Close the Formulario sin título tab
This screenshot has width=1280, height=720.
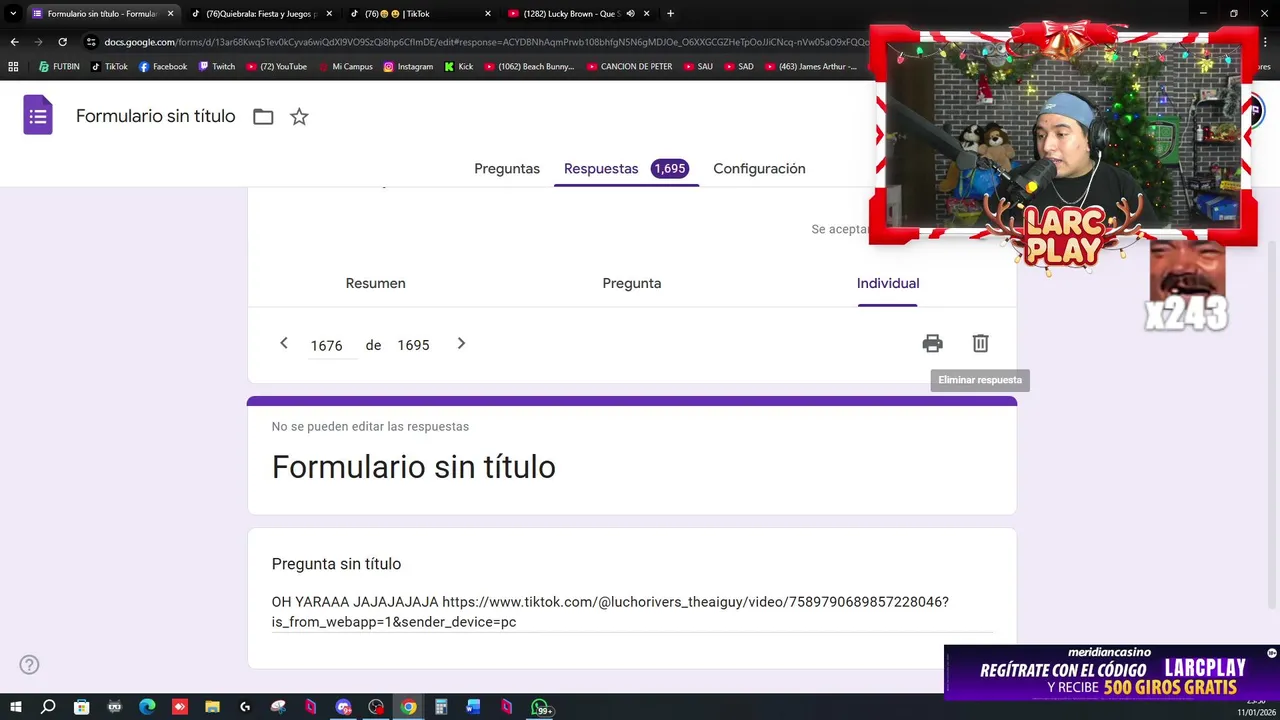(170, 14)
